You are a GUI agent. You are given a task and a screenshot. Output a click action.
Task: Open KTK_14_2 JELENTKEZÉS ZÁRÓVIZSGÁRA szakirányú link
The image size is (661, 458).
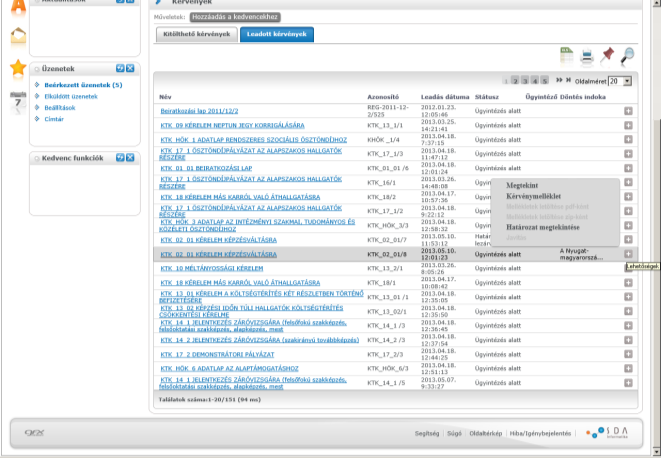260,340
